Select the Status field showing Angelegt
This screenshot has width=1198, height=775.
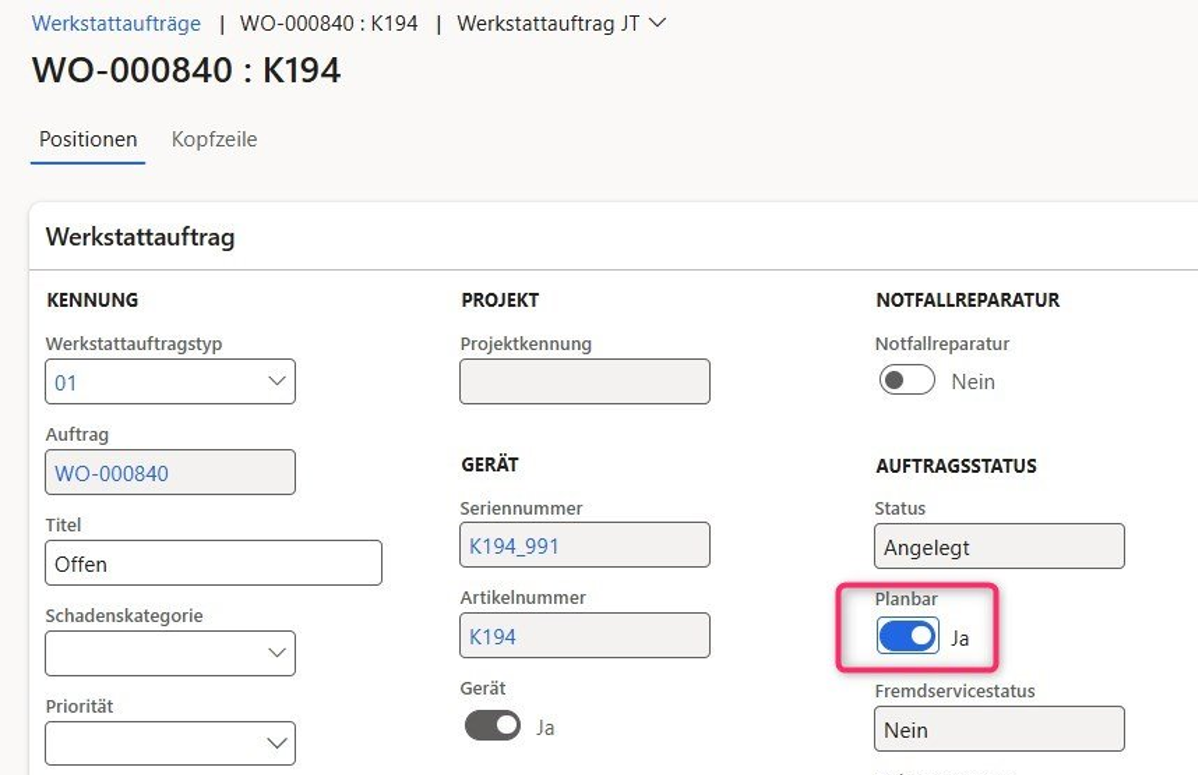point(998,546)
